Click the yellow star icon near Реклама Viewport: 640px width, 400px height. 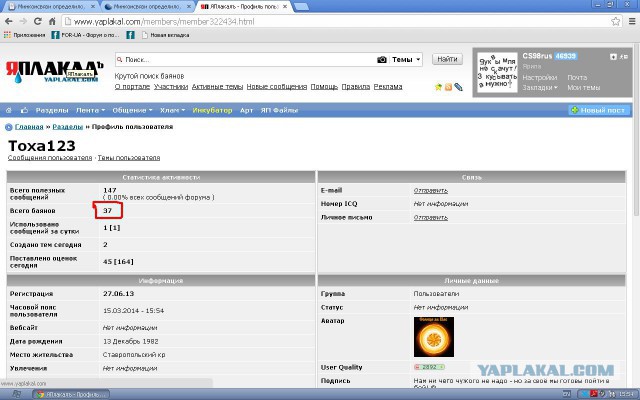(x=438, y=87)
